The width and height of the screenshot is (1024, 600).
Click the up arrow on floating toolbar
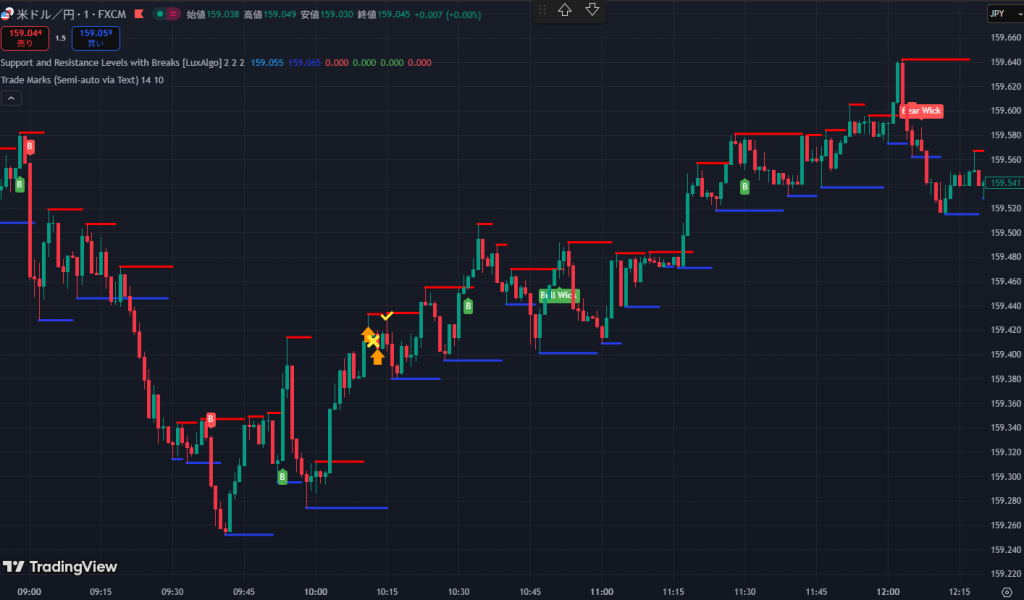[566, 10]
